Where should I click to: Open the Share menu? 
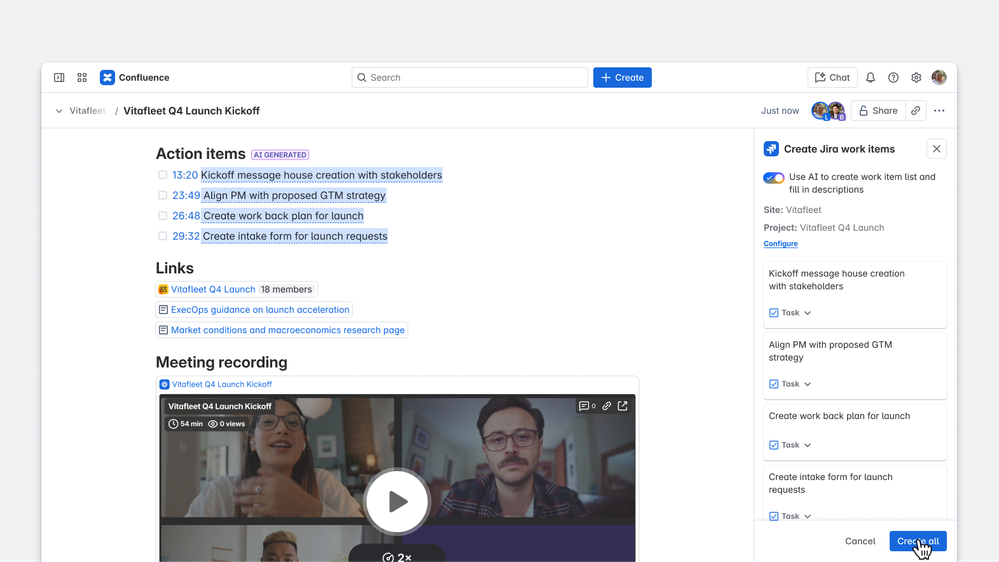click(x=878, y=111)
